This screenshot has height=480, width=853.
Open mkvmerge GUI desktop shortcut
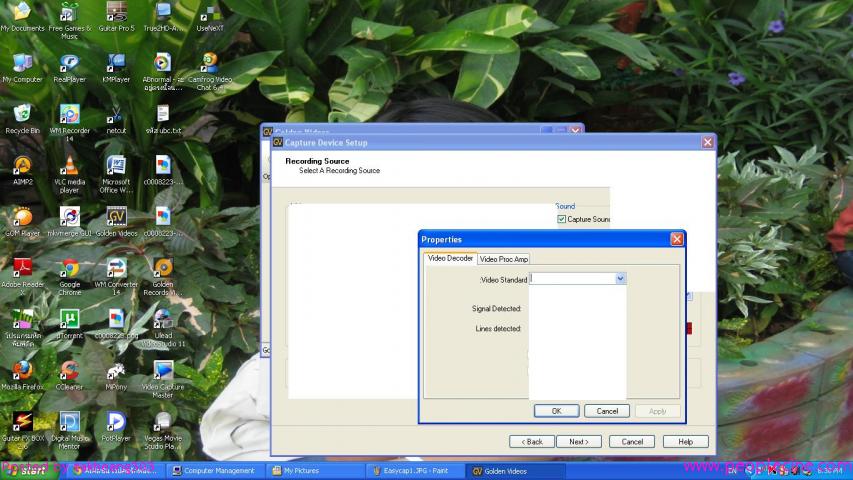tap(70, 221)
